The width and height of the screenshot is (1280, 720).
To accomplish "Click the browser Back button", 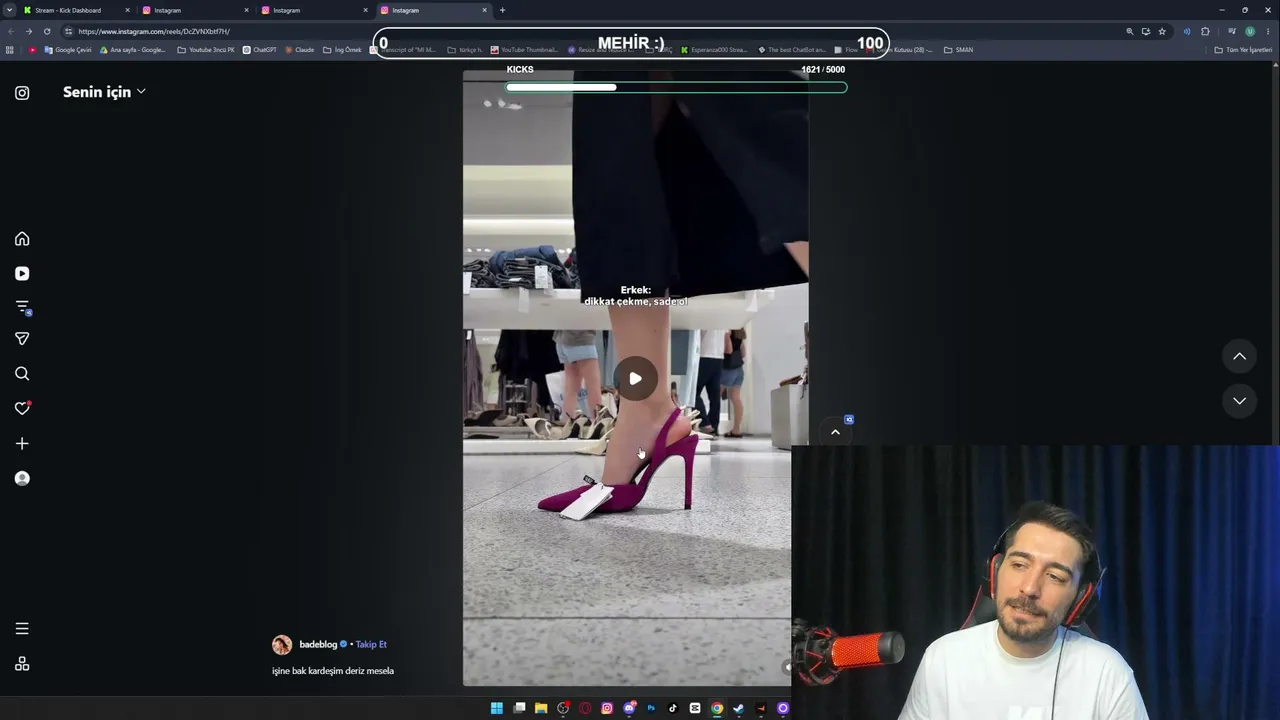I will pyautogui.click(x=10, y=31).
